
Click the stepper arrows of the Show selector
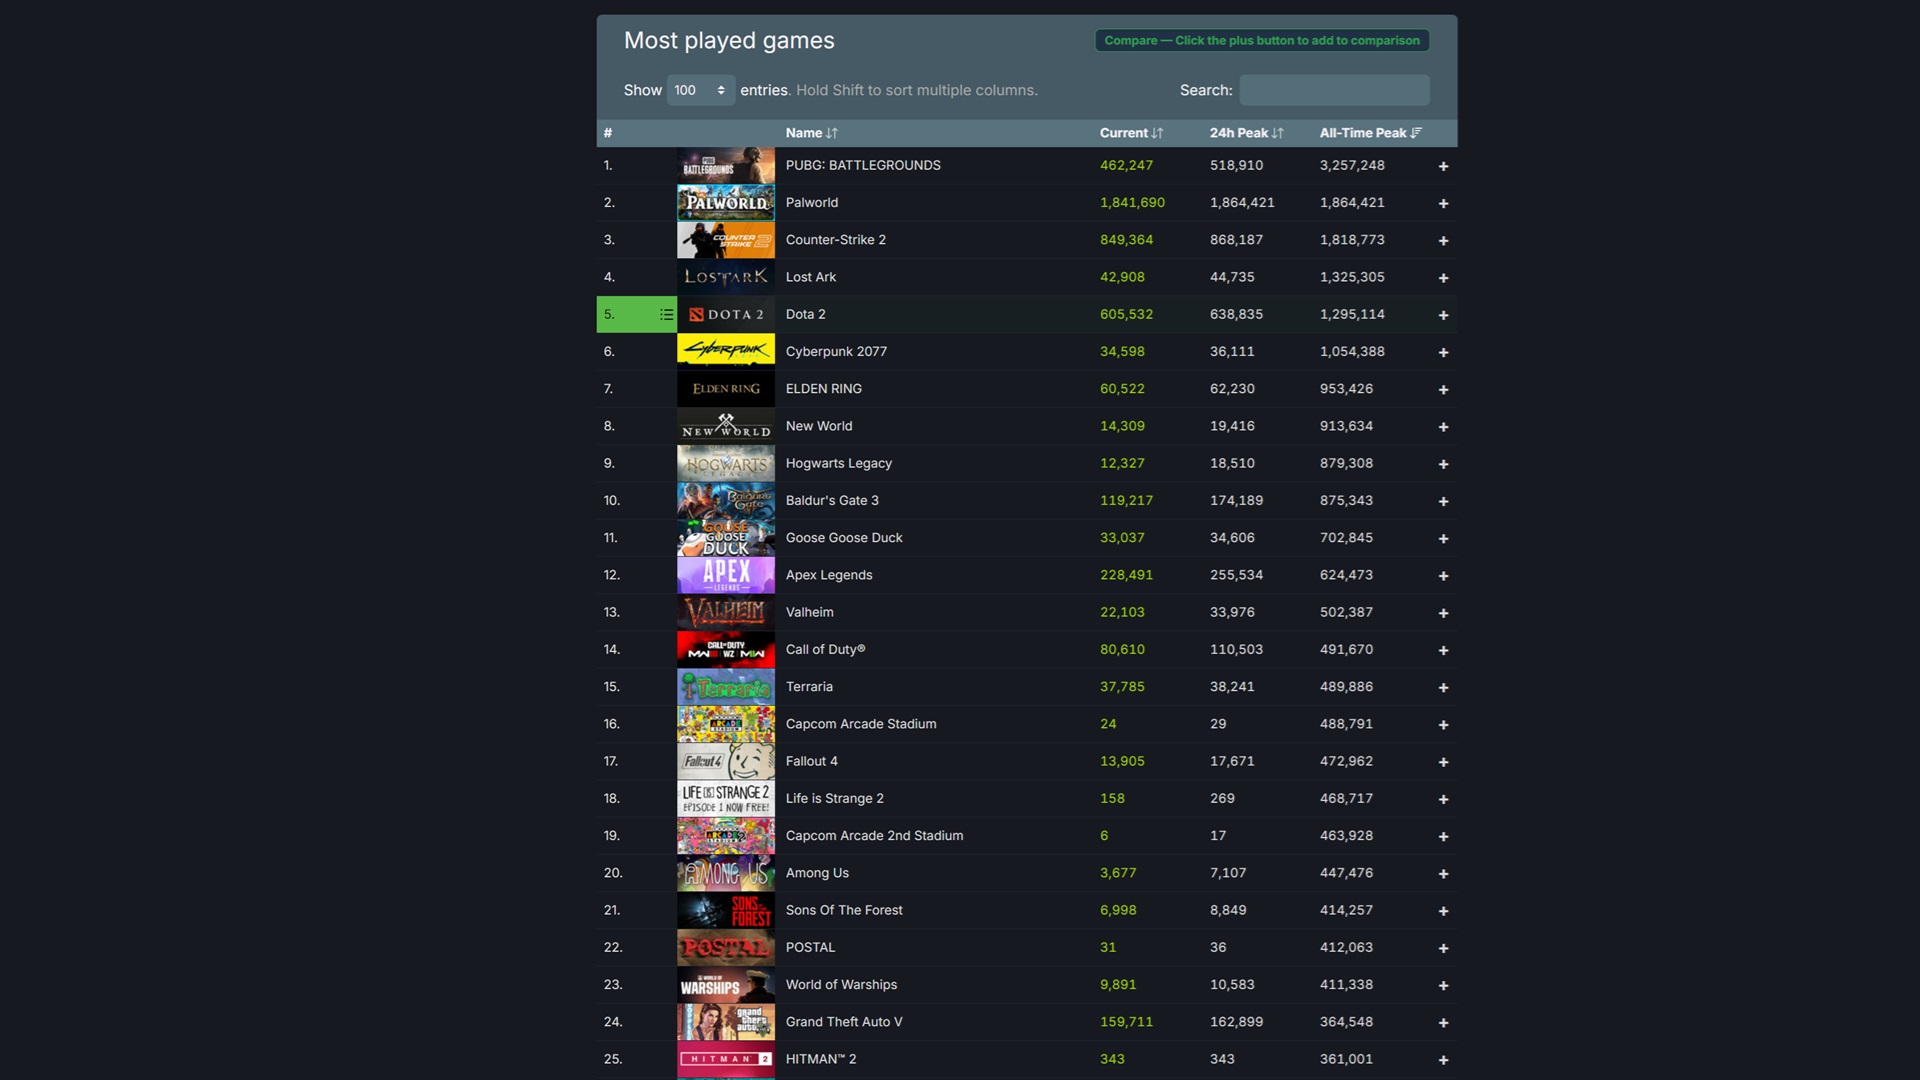(x=719, y=90)
